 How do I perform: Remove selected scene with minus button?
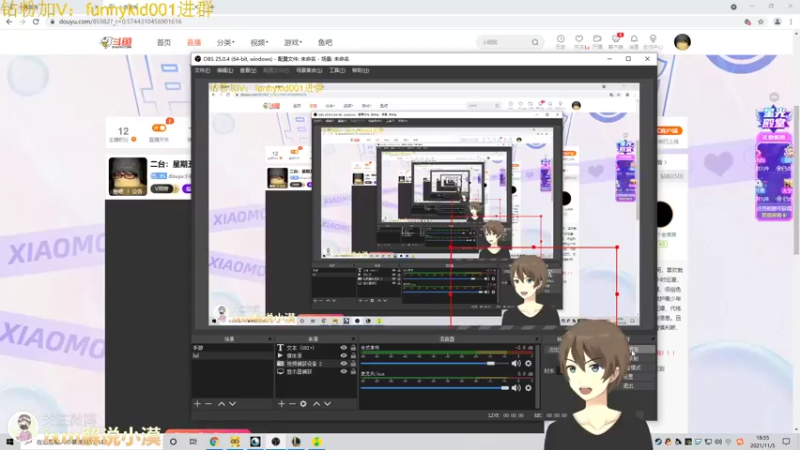pyautogui.click(x=208, y=404)
